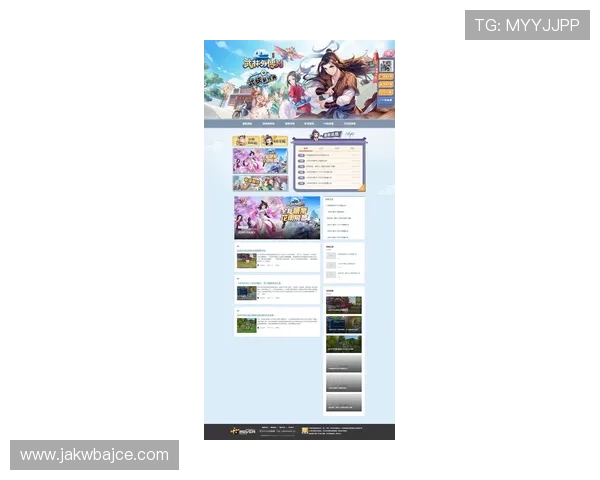The width and height of the screenshot is (600, 480).
Task: Click the right yellow character button below navigation
Action: pos(274,142)
